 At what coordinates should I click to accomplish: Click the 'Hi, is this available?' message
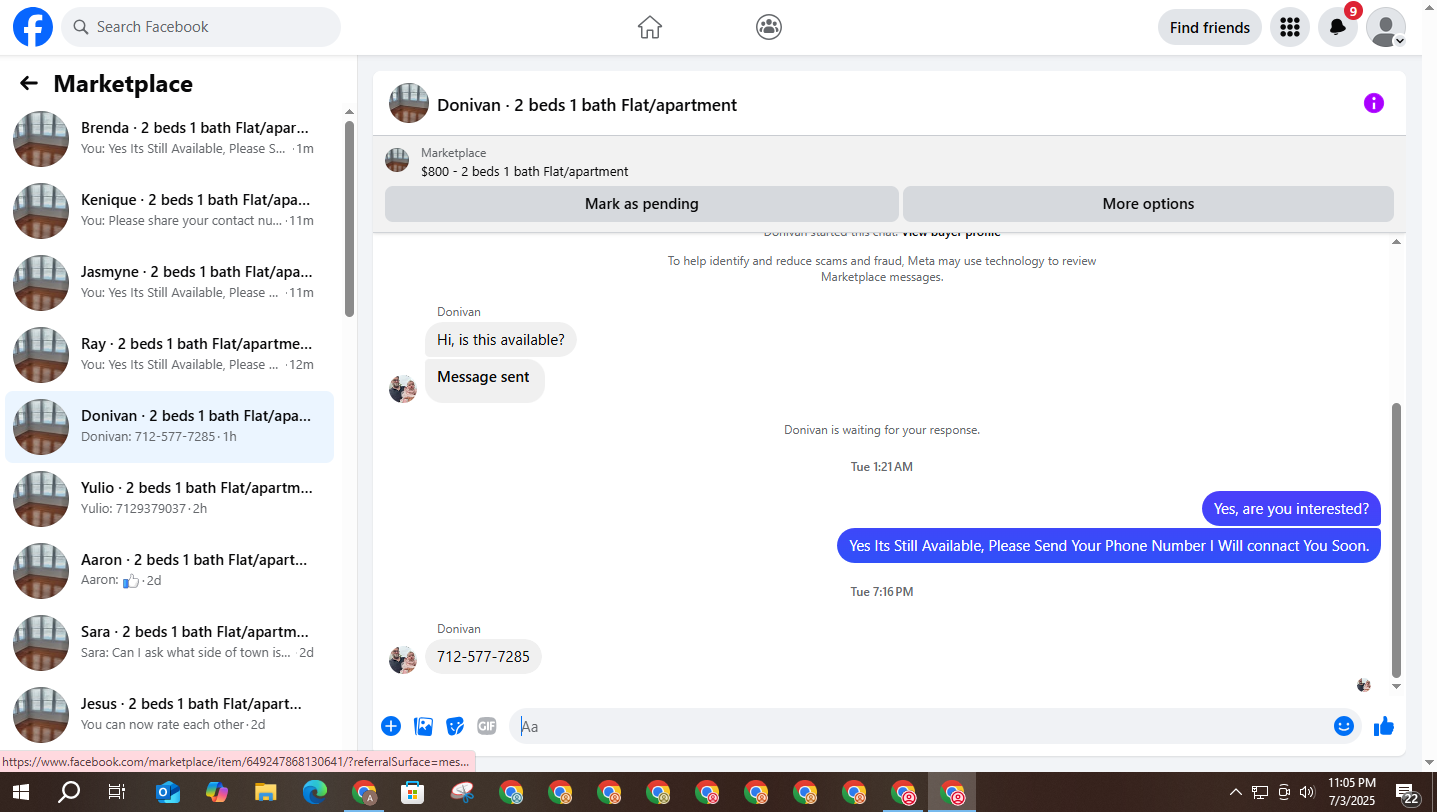coord(501,340)
